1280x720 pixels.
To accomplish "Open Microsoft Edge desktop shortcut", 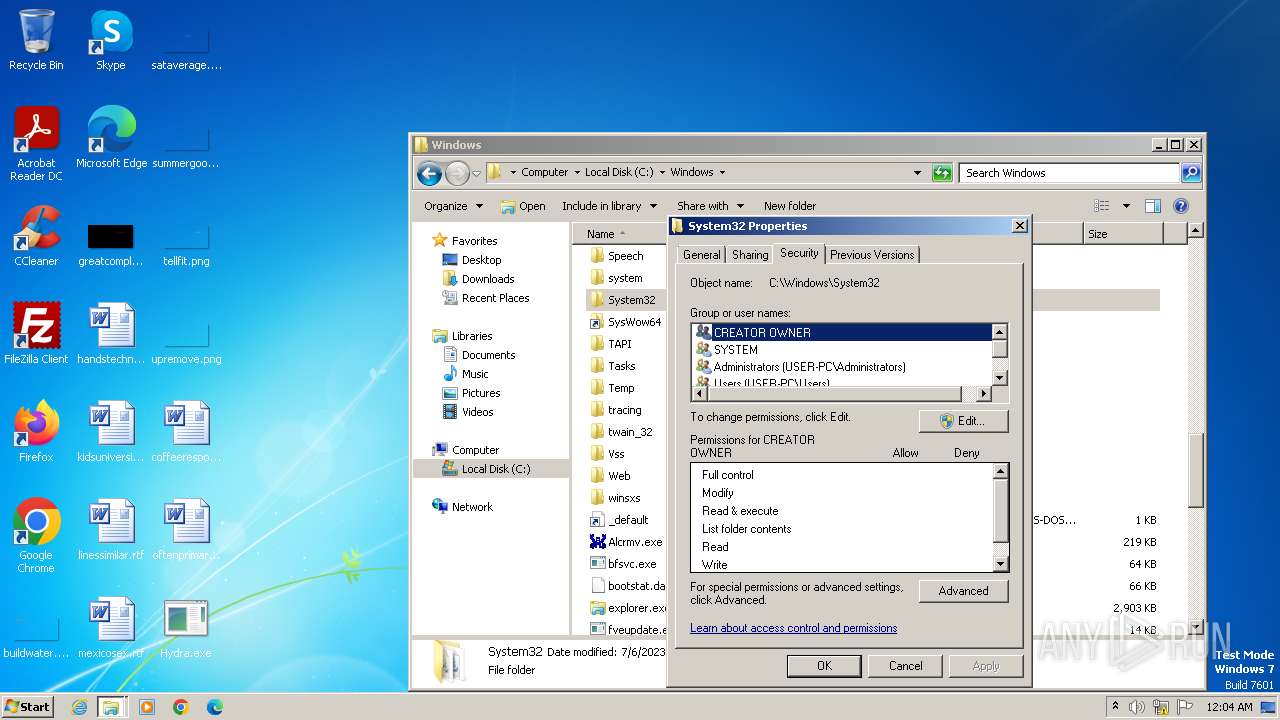I will (111, 138).
